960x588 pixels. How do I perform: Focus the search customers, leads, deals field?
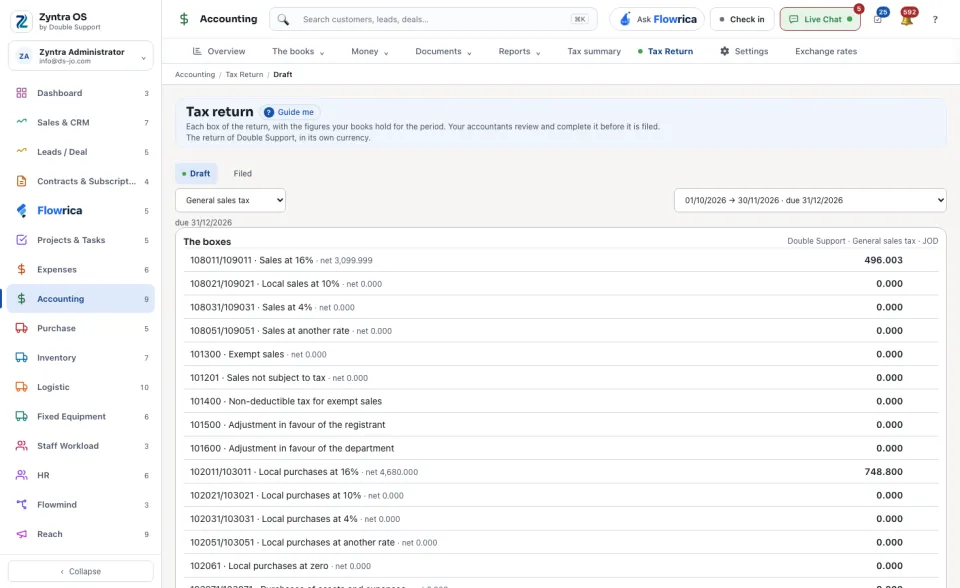pyautogui.click(x=433, y=19)
